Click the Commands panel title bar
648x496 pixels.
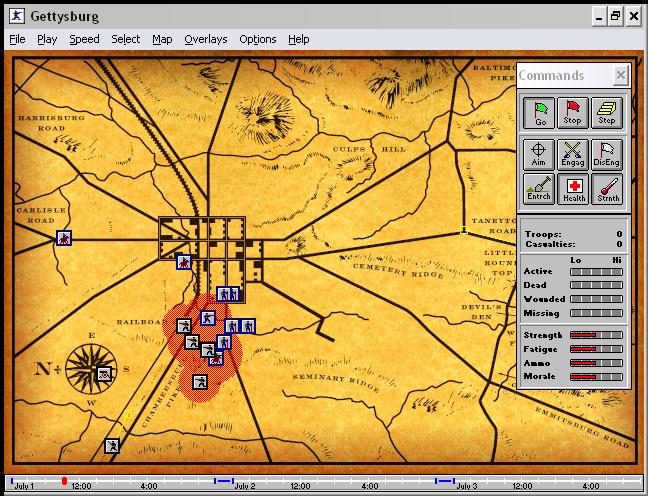[565, 75]
